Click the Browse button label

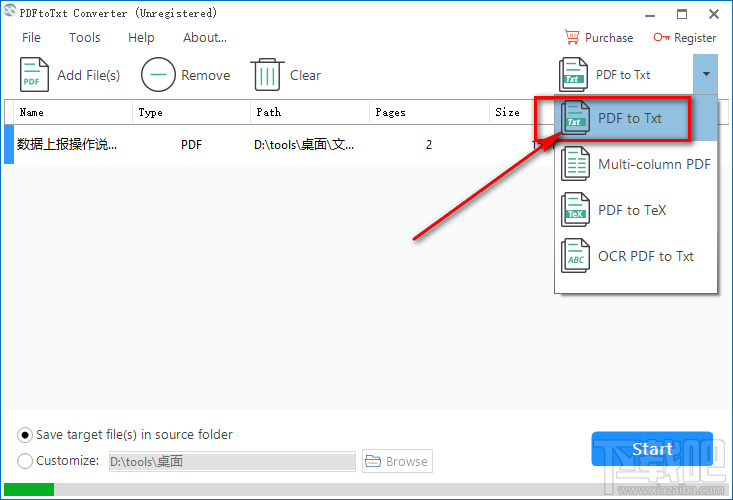(407, 462)
